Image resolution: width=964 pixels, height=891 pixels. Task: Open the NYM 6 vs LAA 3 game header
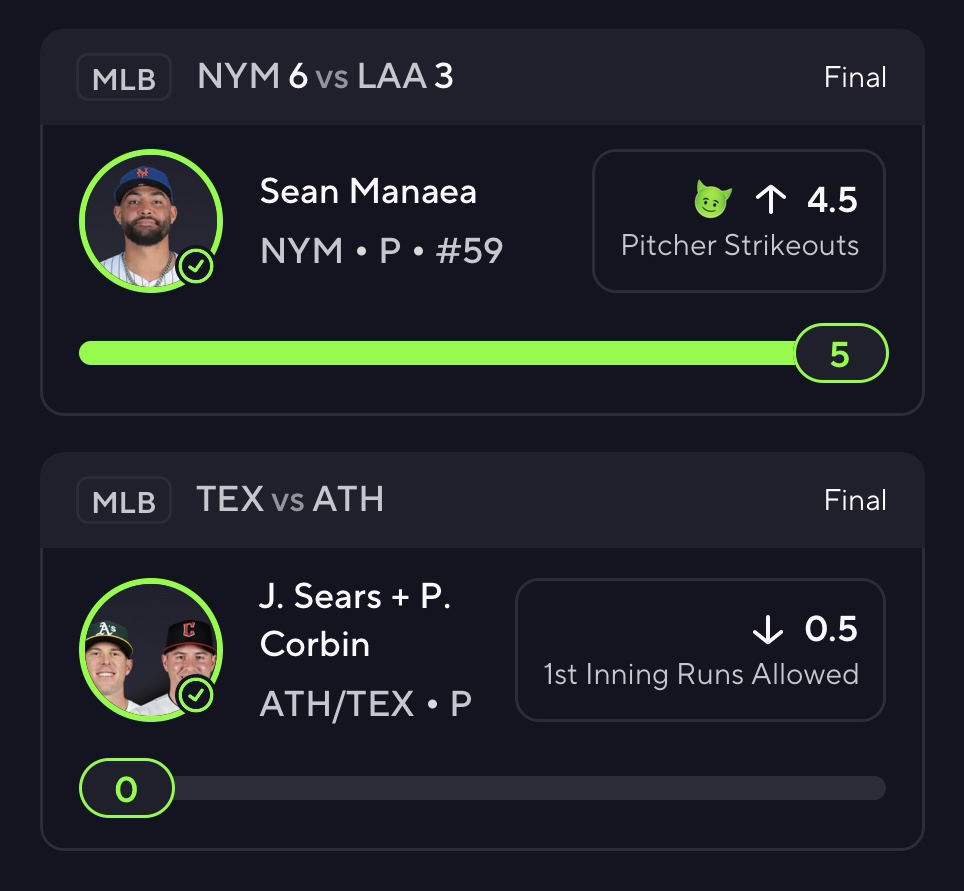[325, 77]
